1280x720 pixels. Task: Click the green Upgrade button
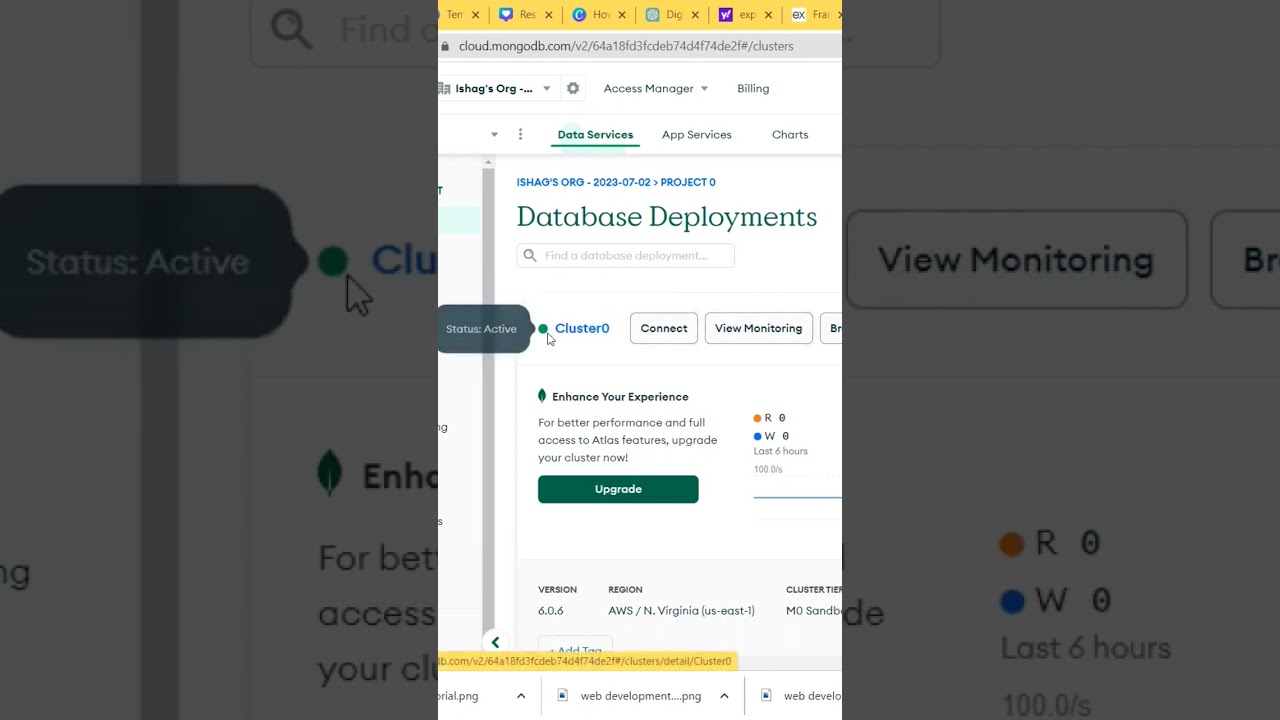[618, 489]
